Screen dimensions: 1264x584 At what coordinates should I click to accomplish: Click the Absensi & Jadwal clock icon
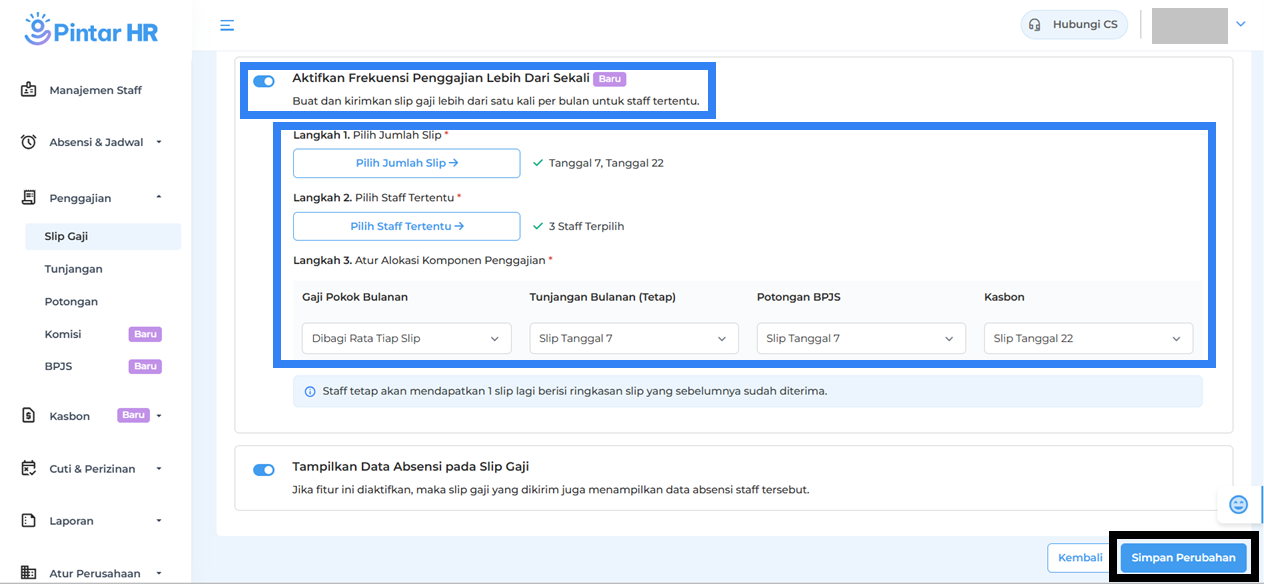29,142
